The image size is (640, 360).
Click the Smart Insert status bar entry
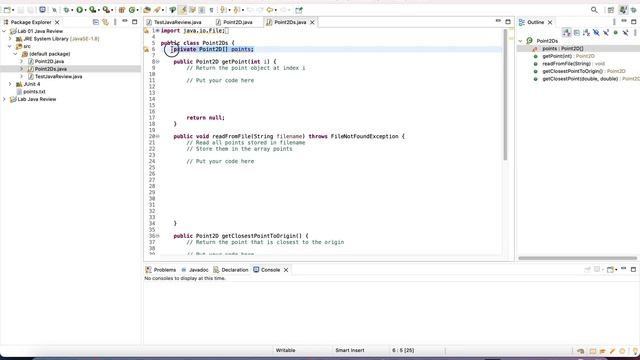pyautogui.click(x=350, y=350)
